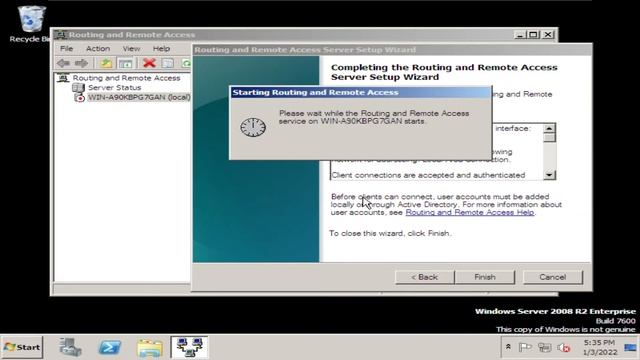The image size is (640, 360).
Task: Click the Forward arrow toolbar icon
Action: (81, 63)
